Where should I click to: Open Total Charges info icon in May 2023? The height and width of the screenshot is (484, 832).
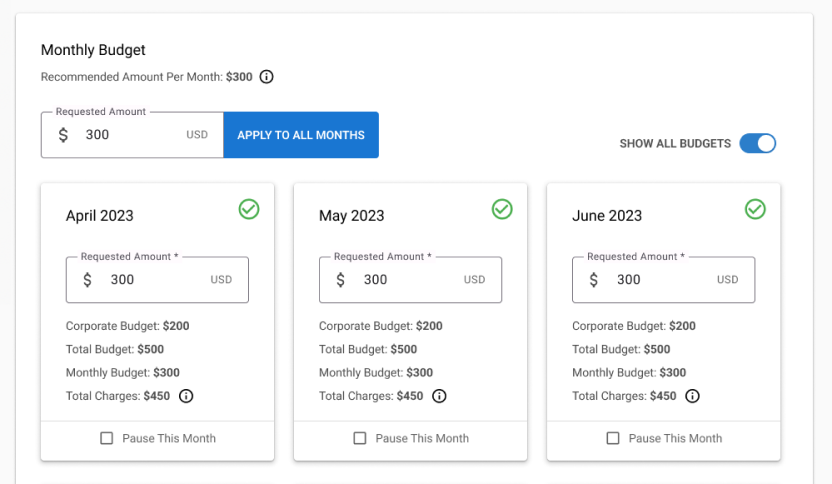point(439,396)
